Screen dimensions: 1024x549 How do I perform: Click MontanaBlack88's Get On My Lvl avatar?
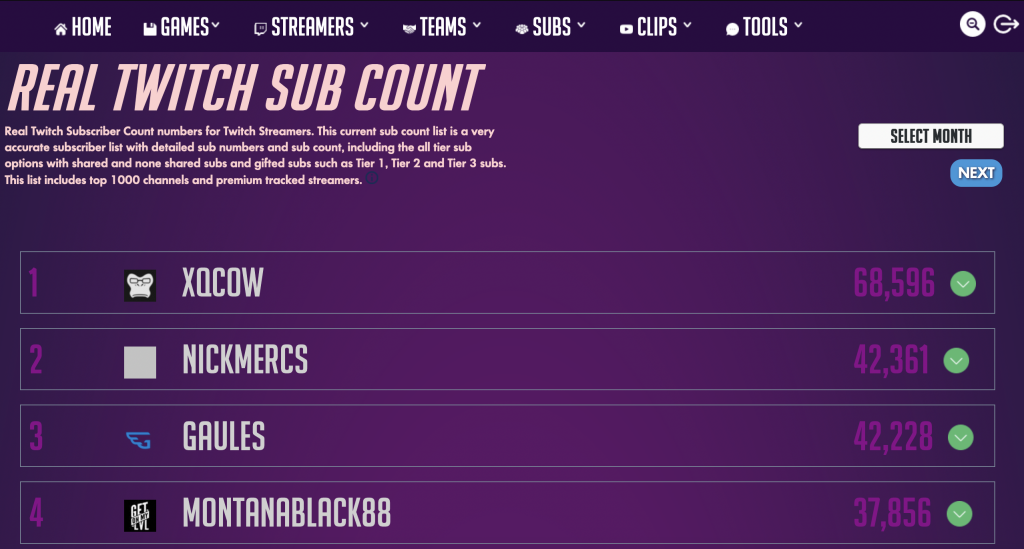coord(140,516)
